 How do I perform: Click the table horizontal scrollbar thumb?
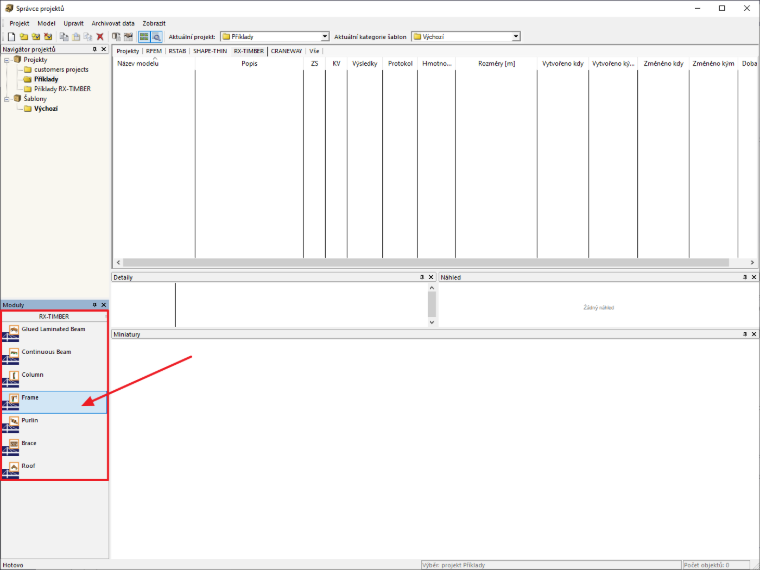[426, 262]
